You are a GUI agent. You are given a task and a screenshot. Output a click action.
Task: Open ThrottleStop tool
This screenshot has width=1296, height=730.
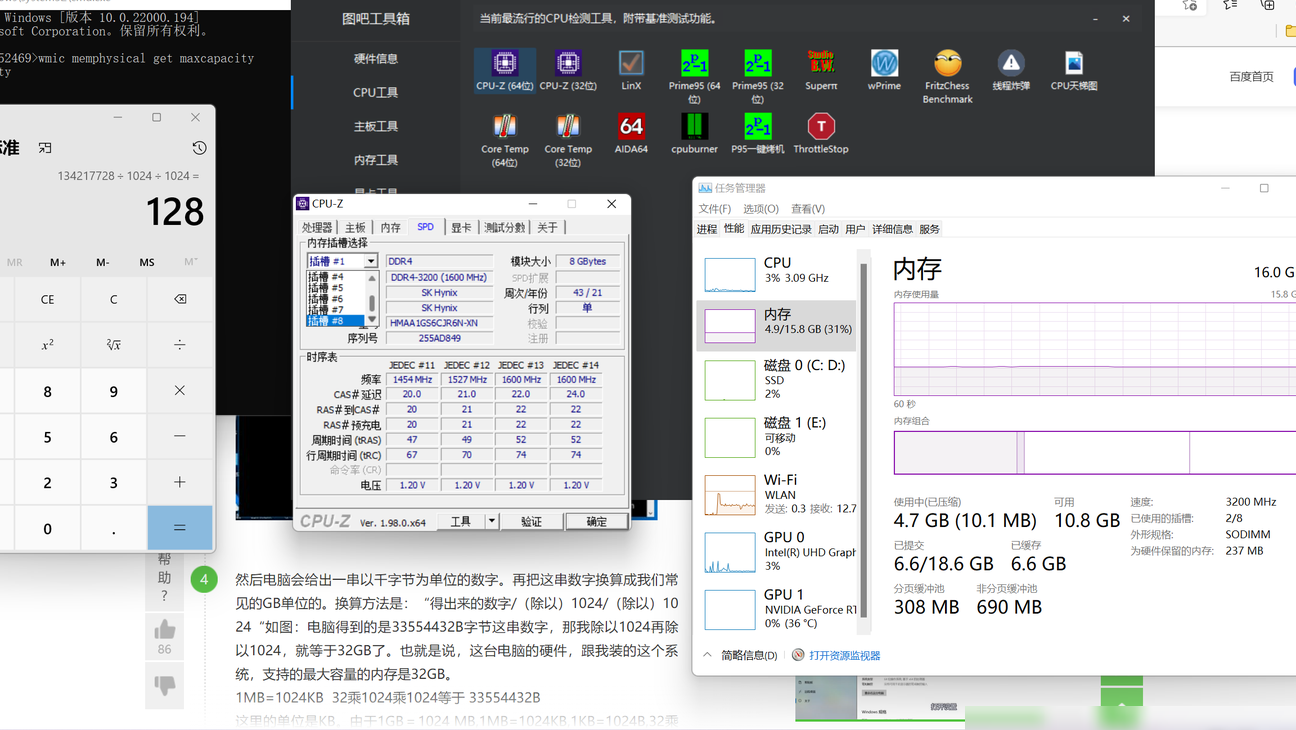pyautogui.click(x=821, y=133)
